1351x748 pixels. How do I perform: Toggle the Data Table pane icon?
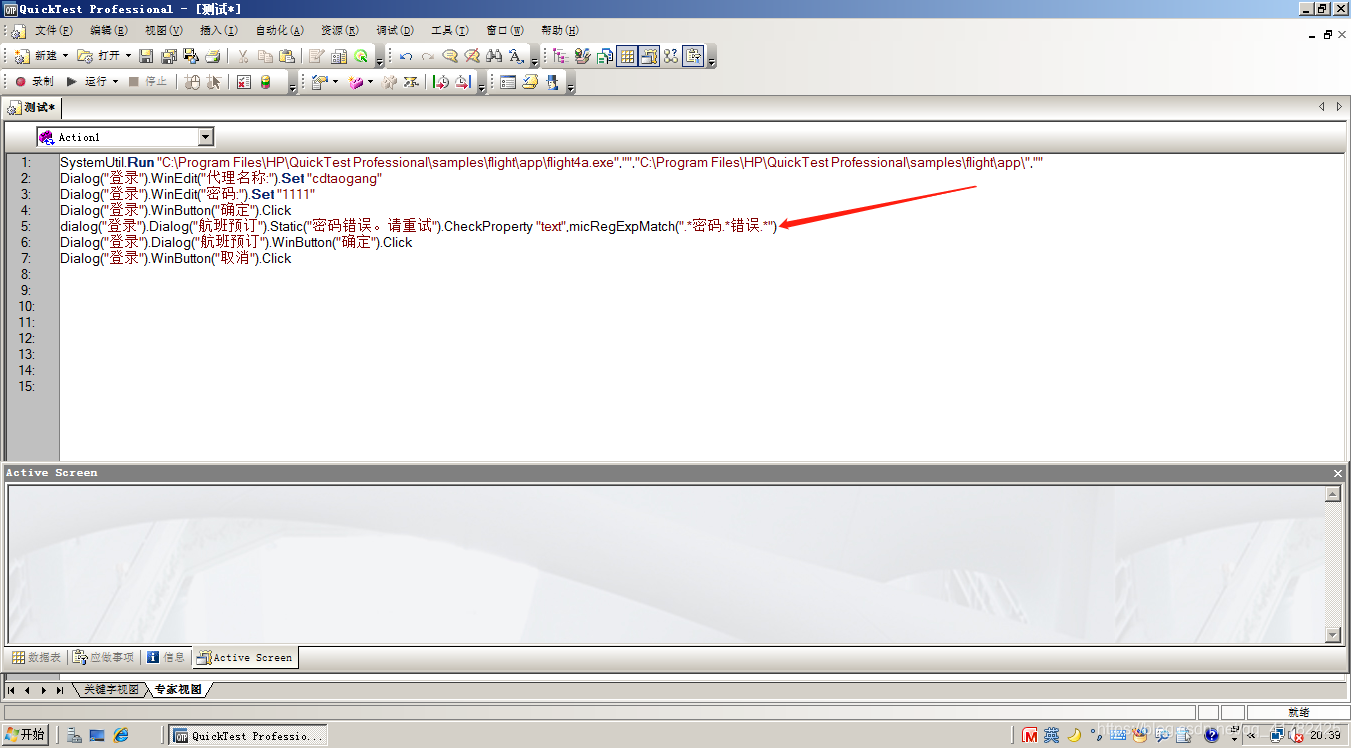[627, 56]
